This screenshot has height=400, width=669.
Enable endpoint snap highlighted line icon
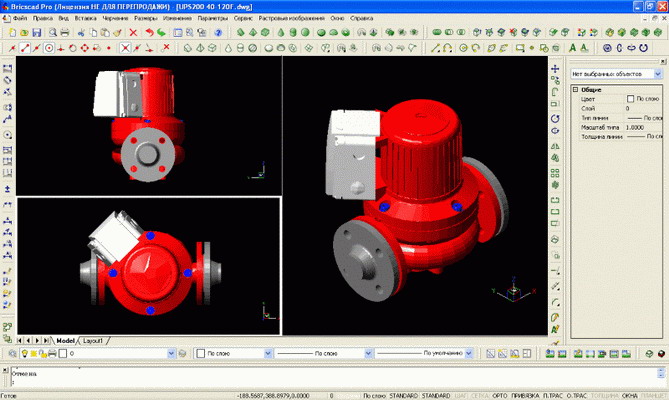[x=25, y=48]
